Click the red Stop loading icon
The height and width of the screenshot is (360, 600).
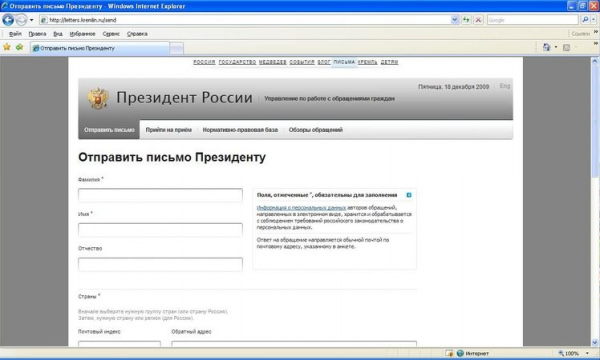coord(478,20)
